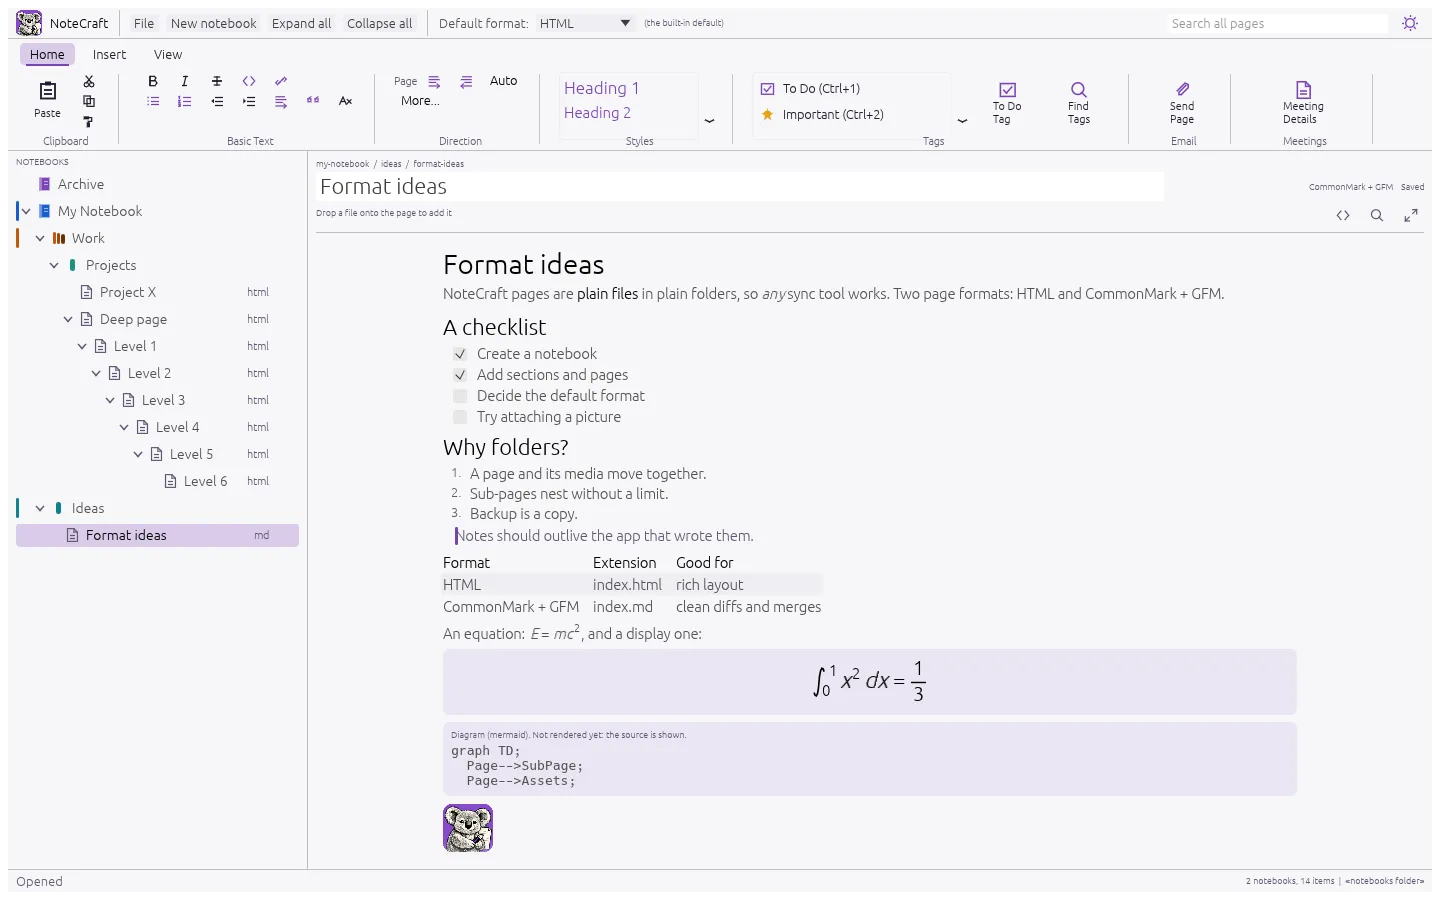Image resolution: width=1440 pixels, height=900 pixels.
Task: Click the To Do Tag button
Action: (1007, 103)
